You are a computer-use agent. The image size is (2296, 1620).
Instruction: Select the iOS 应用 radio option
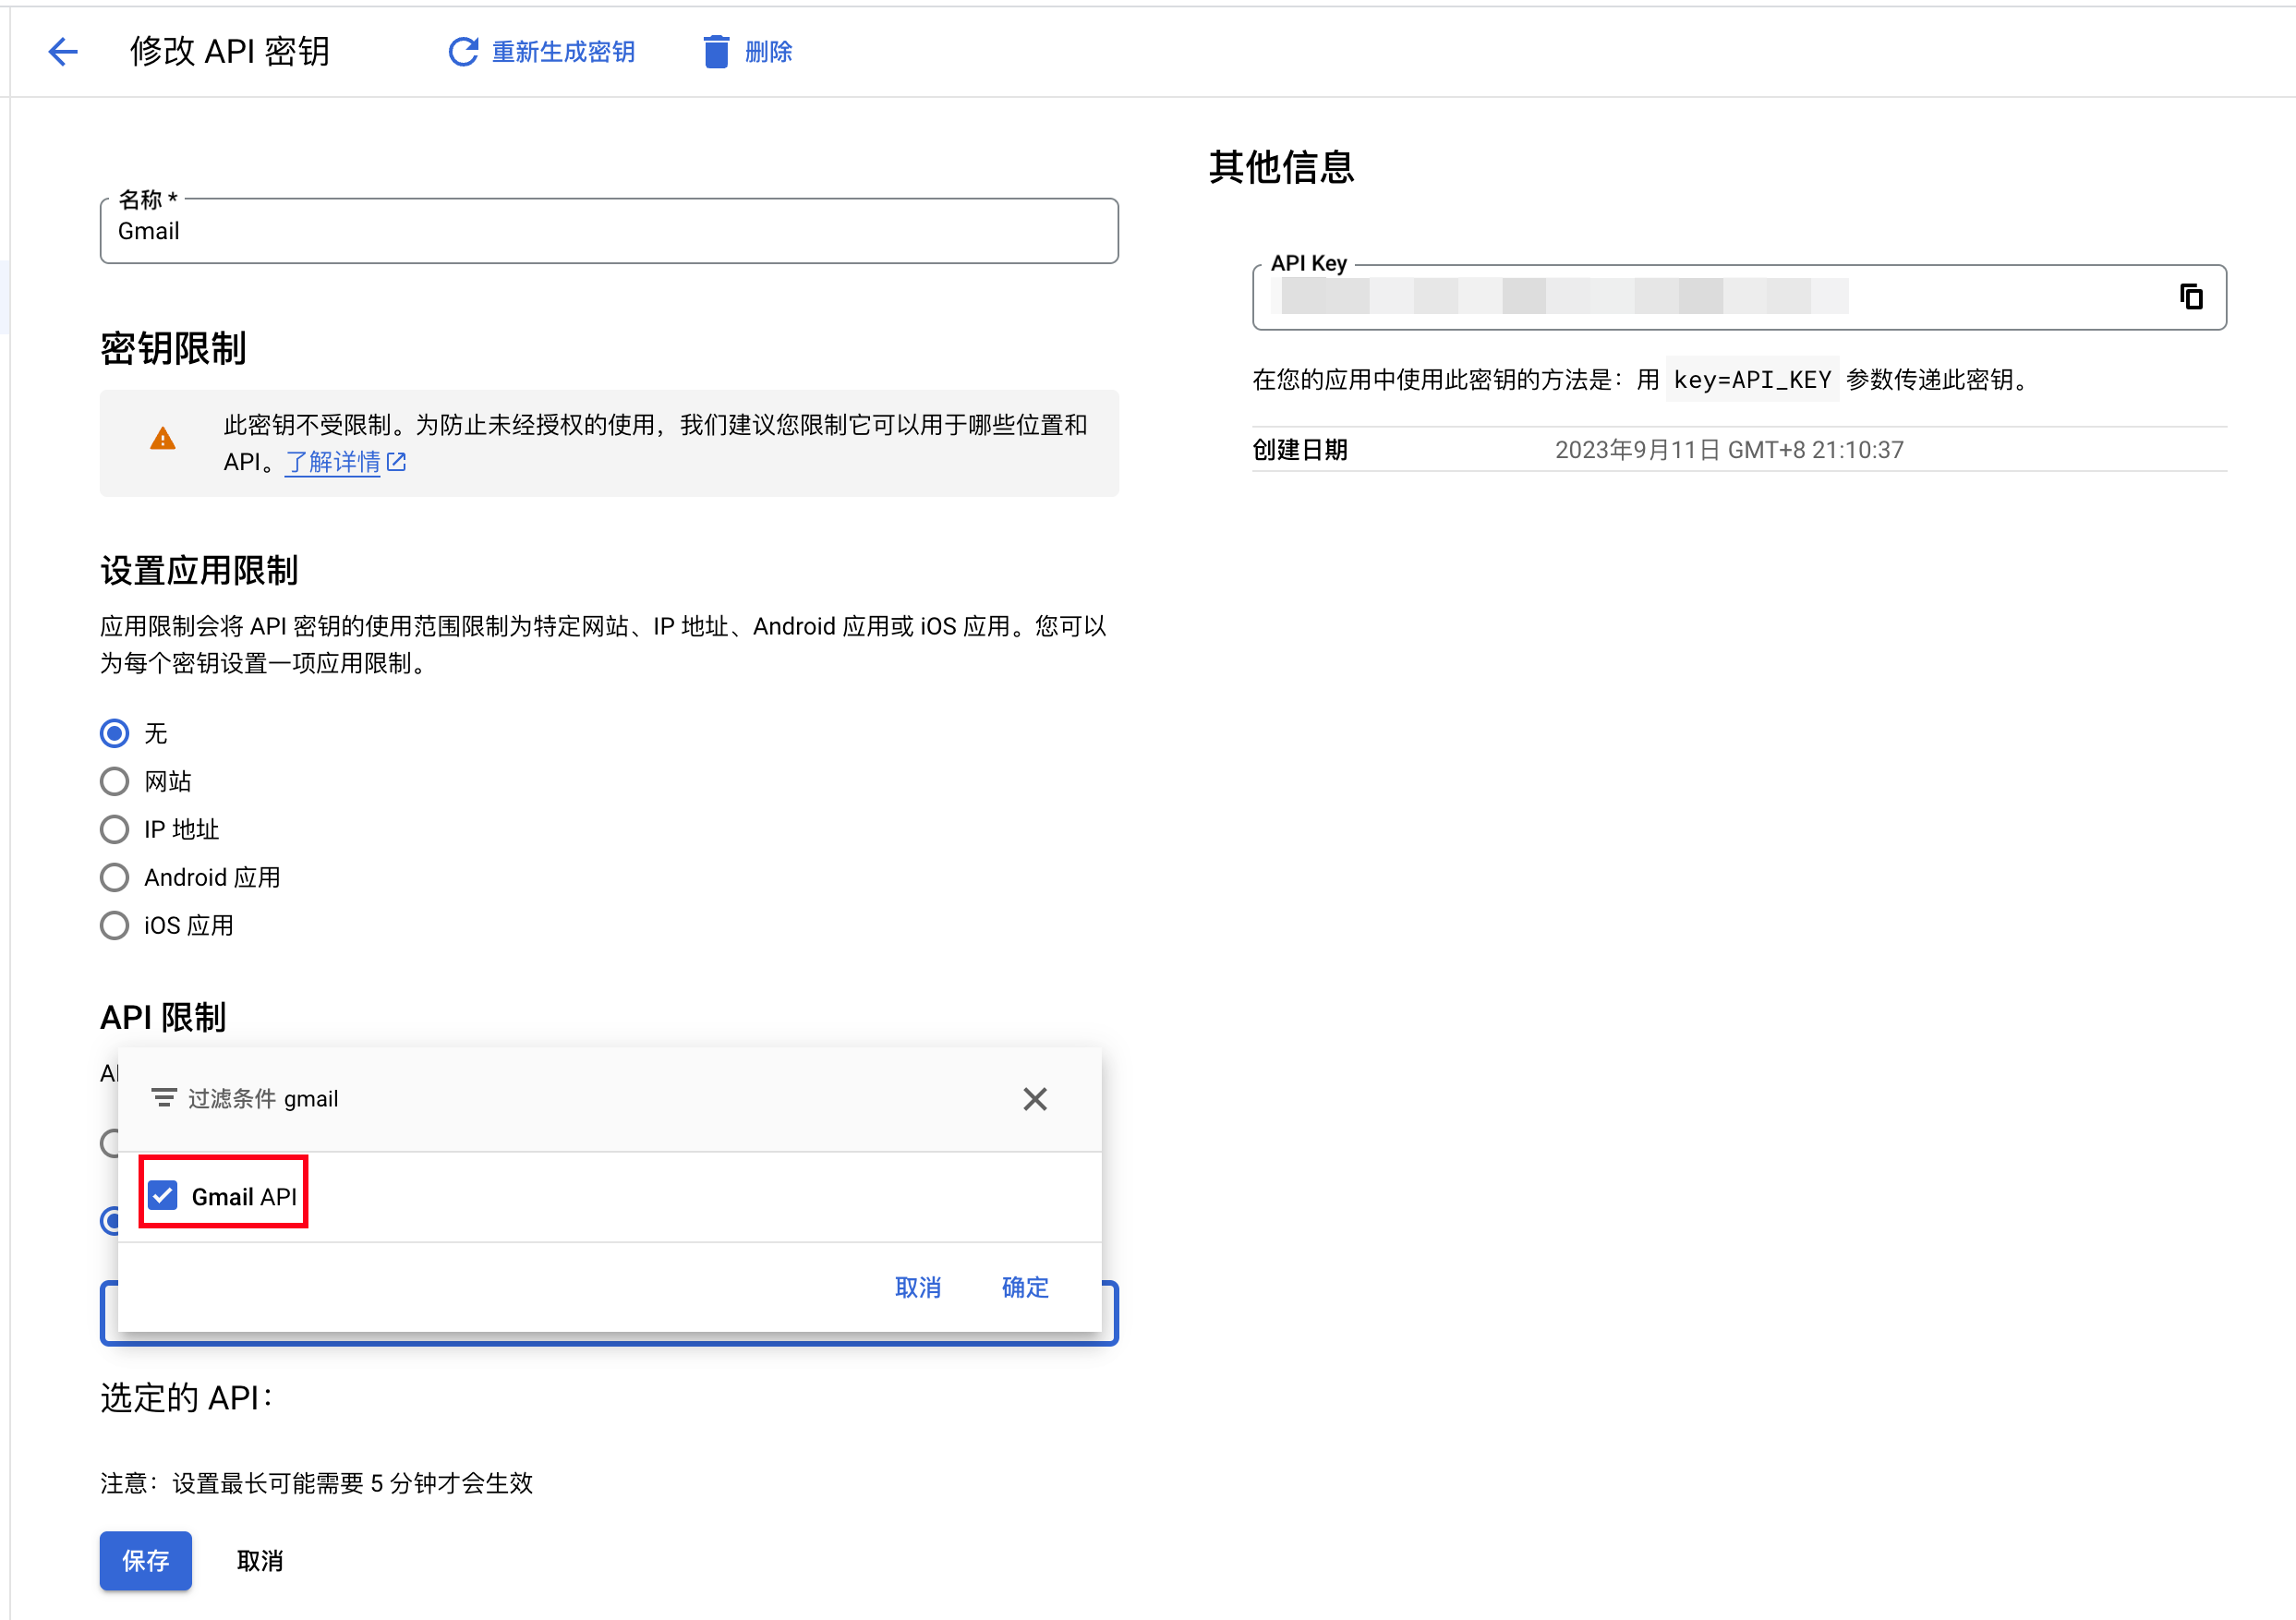pos(114,925)
